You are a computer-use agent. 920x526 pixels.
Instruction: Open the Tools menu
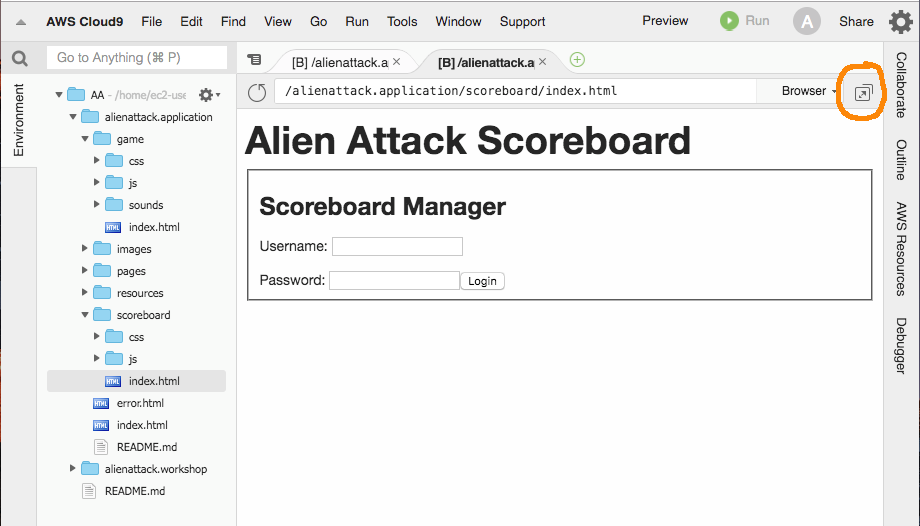(x=402, y=22)
